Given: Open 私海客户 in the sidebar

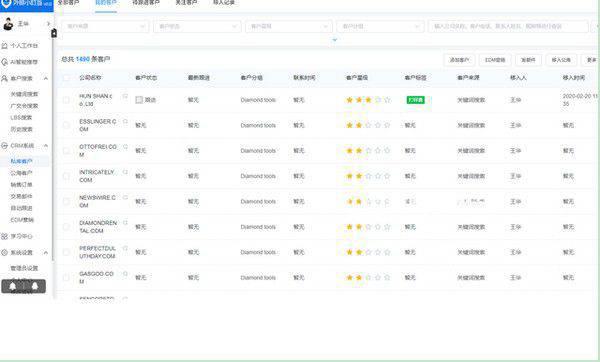Looking at the screenshot, I should [21, 161].
